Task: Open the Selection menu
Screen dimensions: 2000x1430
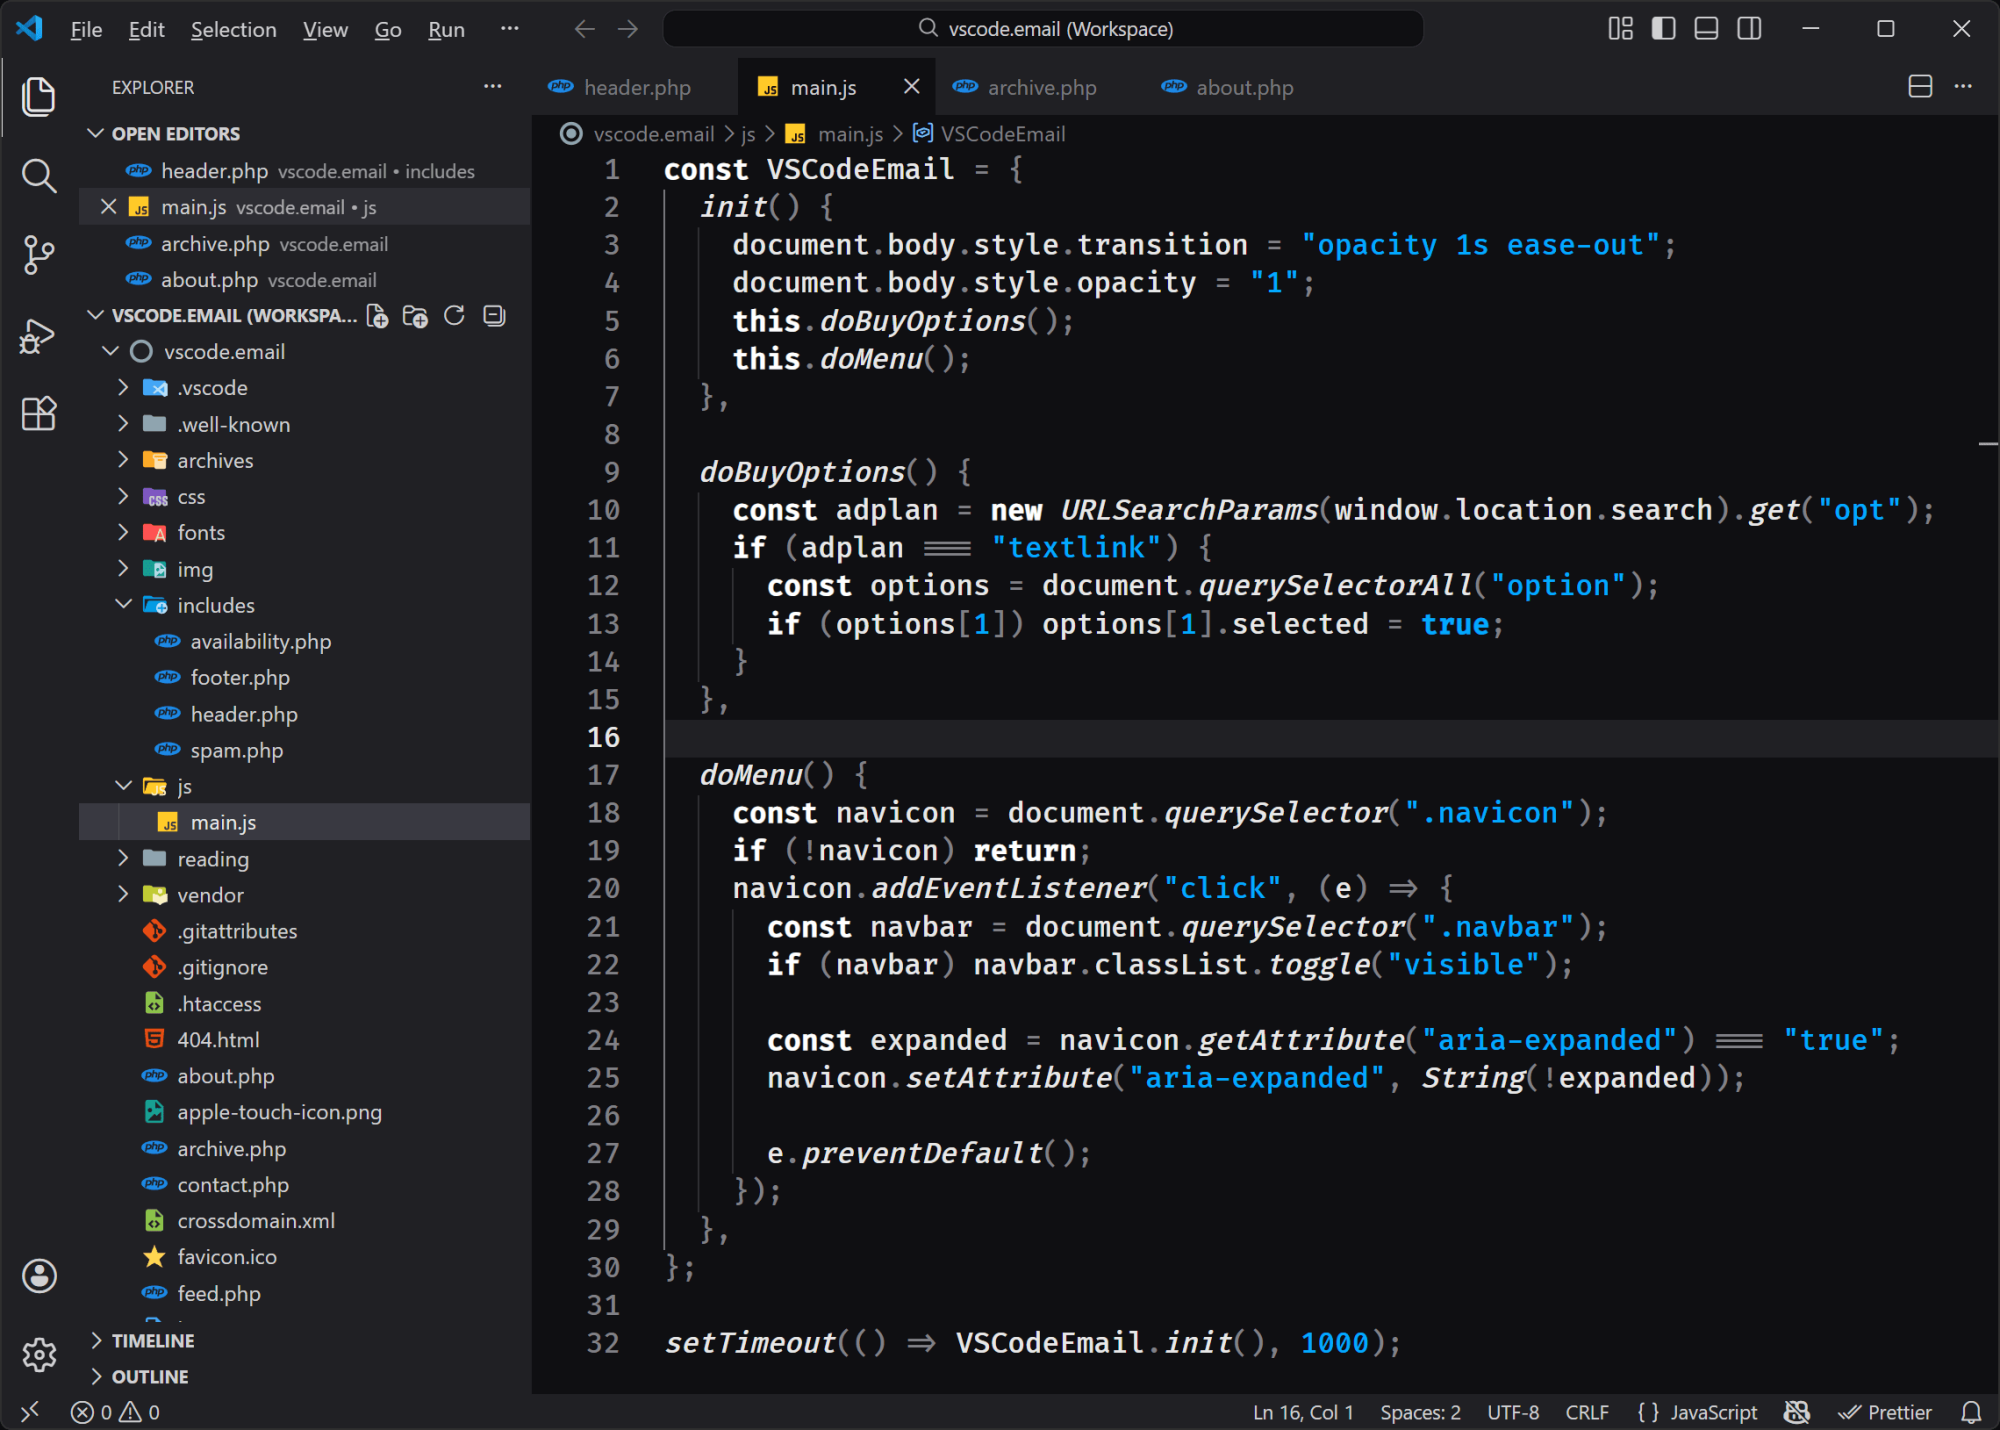Action: pos(233,29)
